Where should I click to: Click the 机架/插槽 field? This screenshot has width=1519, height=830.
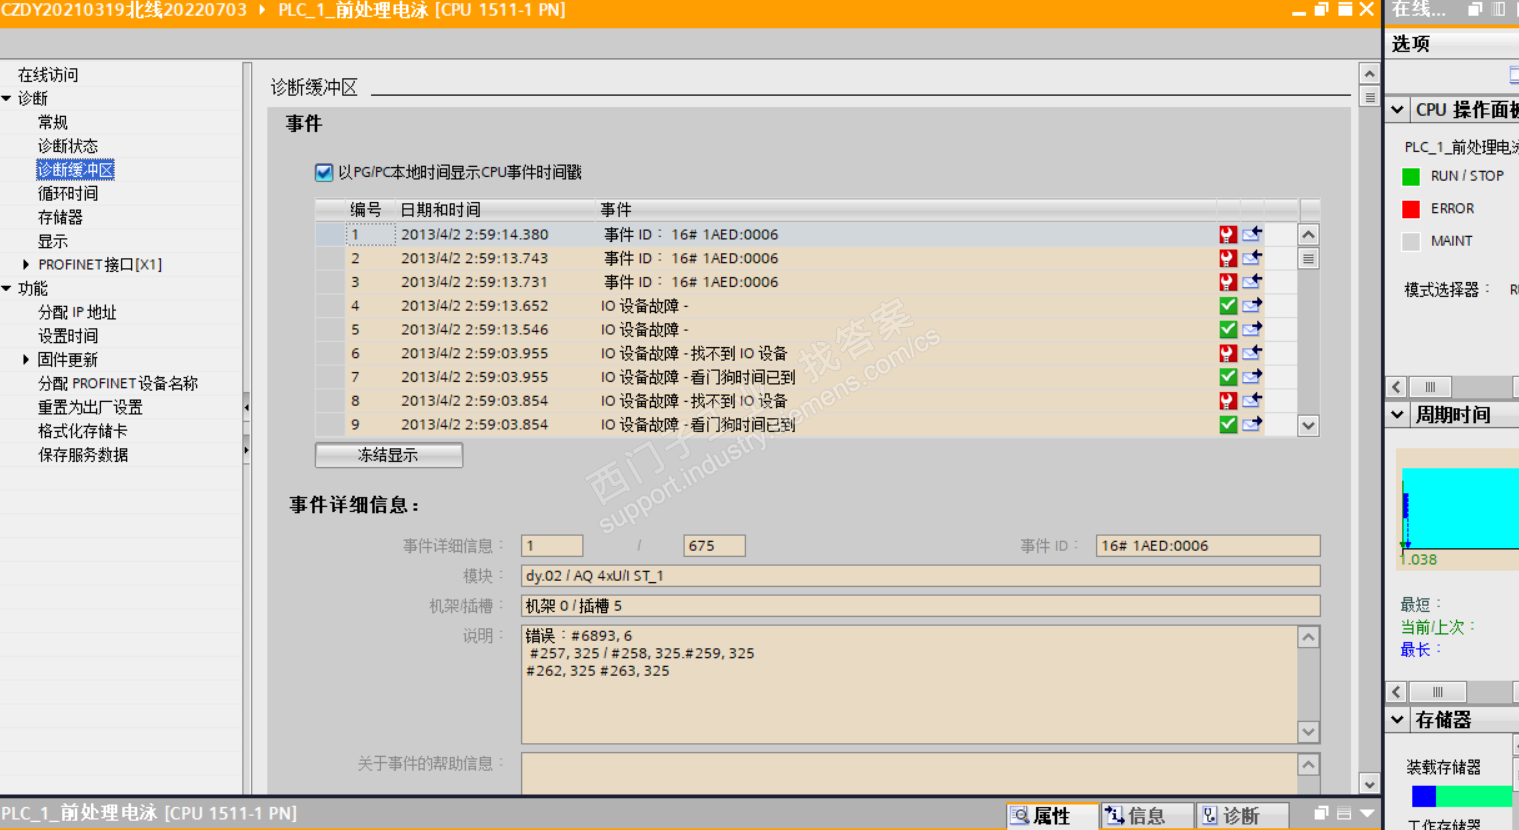(920, 606)
